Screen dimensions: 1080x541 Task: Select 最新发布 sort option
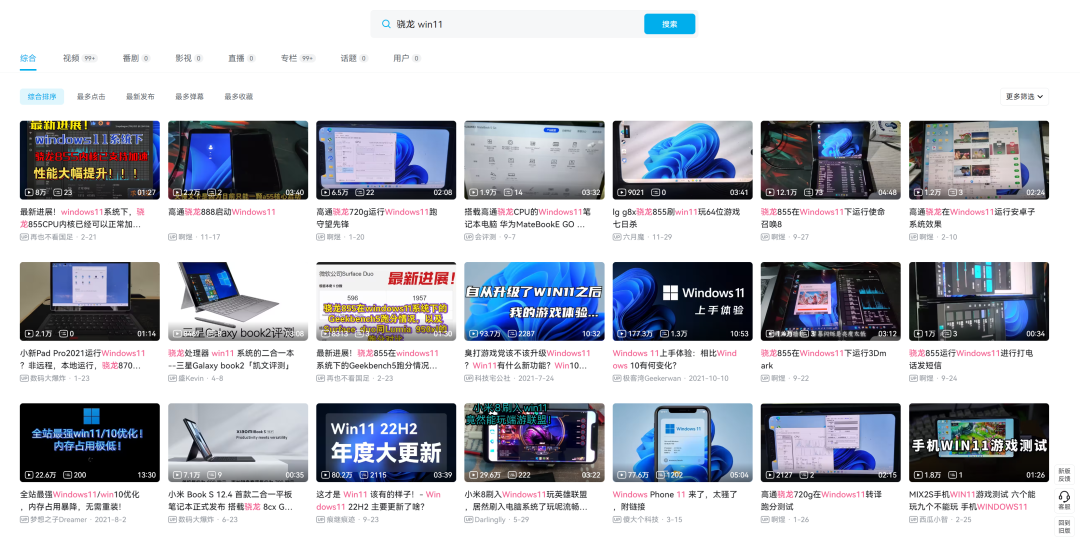point(140,96)
